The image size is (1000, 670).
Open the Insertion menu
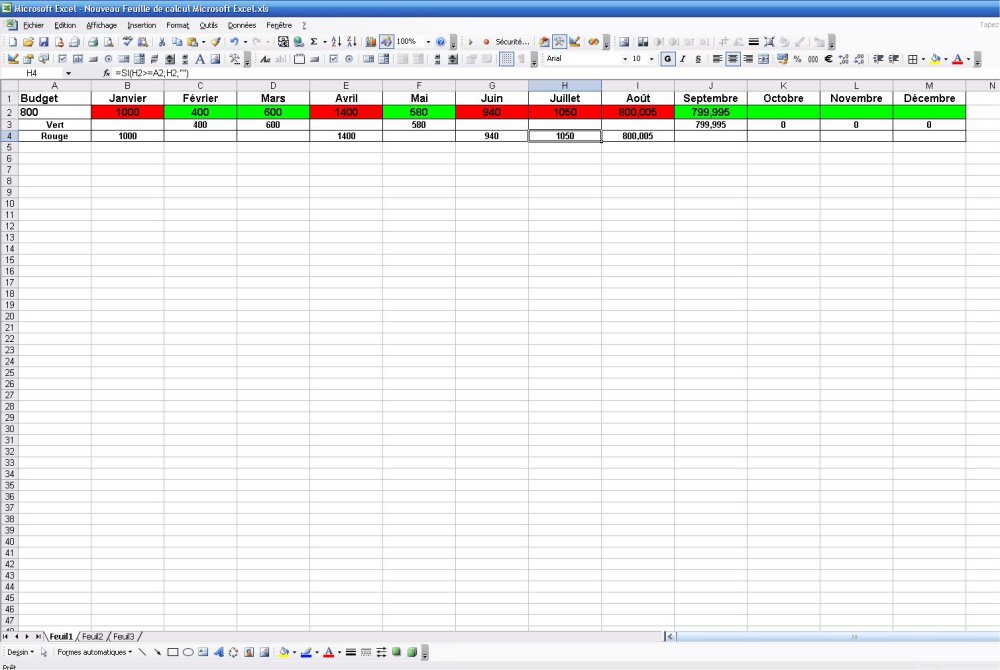point(141,25)
